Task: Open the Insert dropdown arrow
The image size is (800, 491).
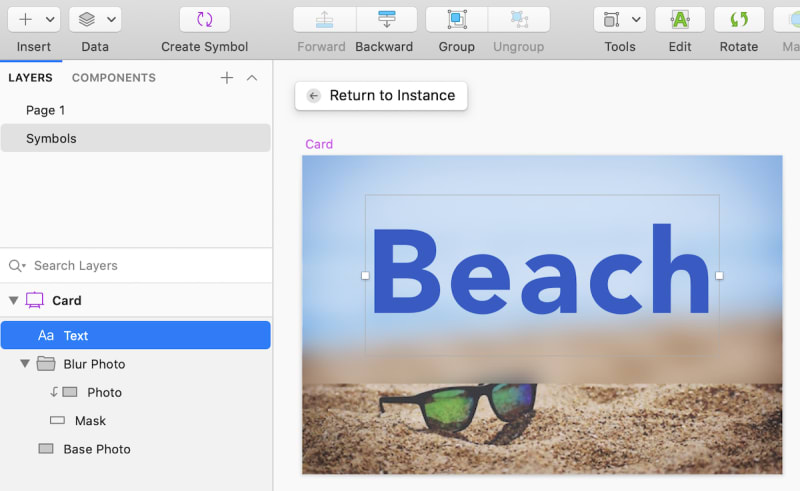Action: pos(50,20)
